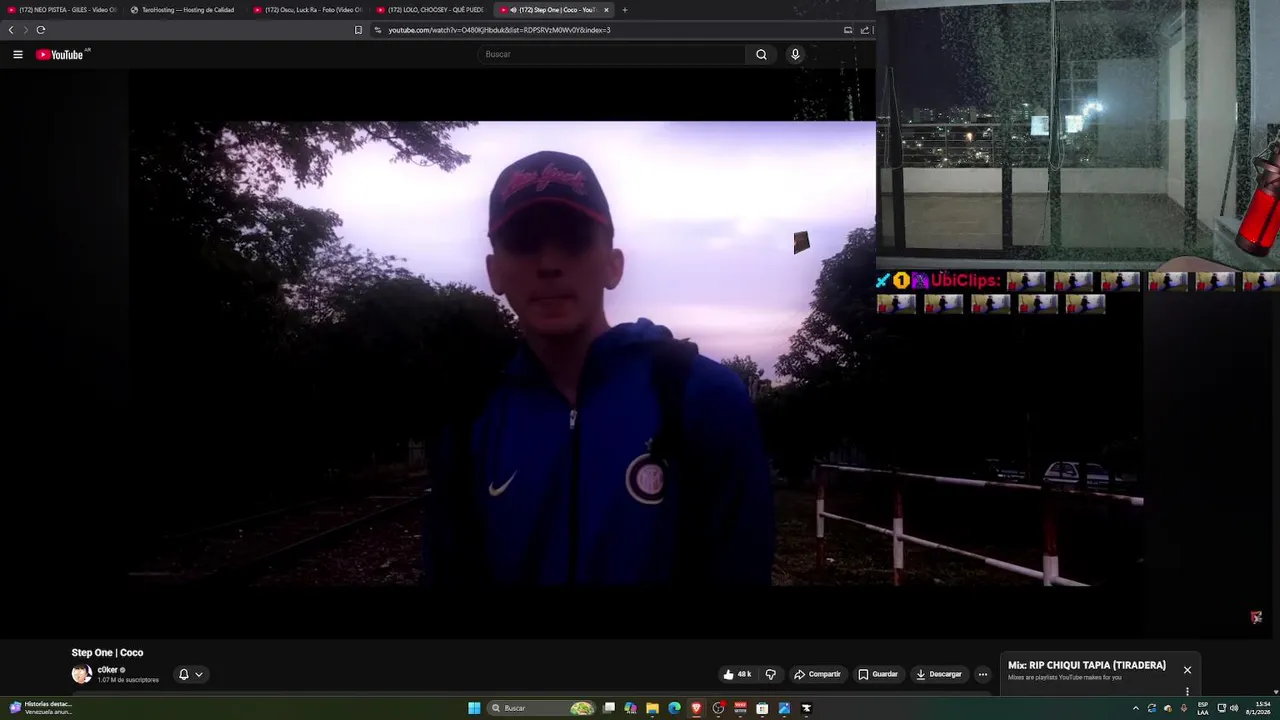Toggle notification bell for c0ker
The image size is (1280, 720).
tap(183, 674)
